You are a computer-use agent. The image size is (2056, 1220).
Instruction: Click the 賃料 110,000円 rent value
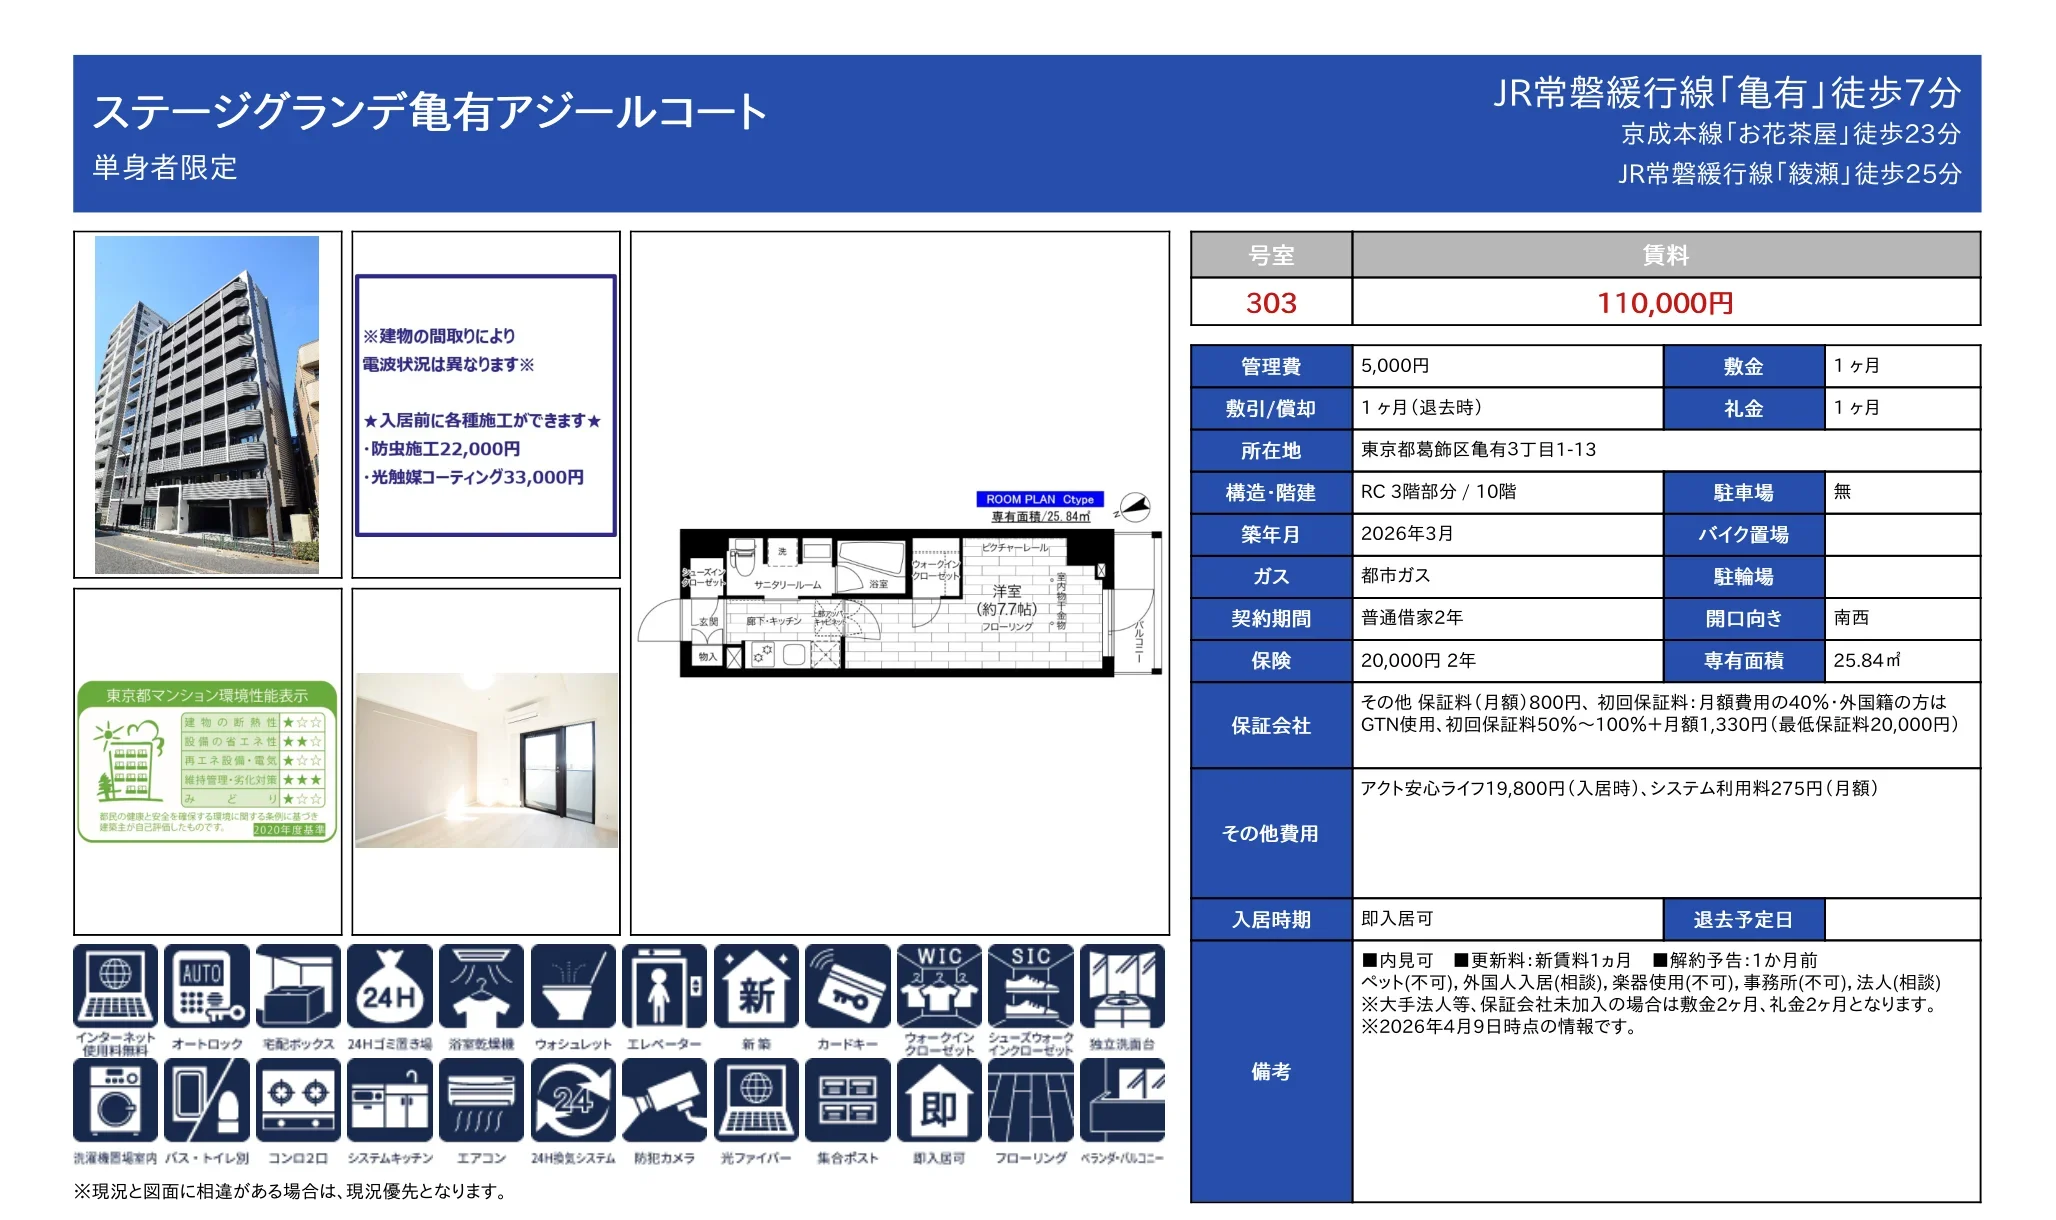click(1665, 304)
